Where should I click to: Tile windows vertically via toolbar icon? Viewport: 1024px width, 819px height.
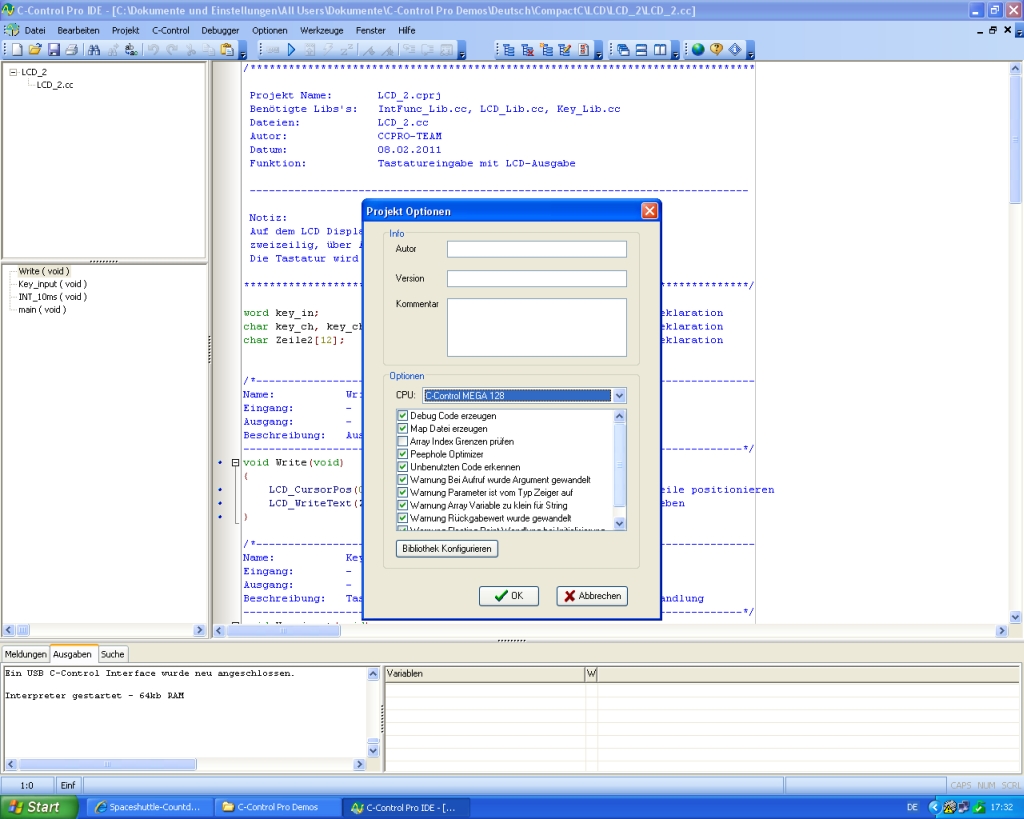[x=660, y=50]
